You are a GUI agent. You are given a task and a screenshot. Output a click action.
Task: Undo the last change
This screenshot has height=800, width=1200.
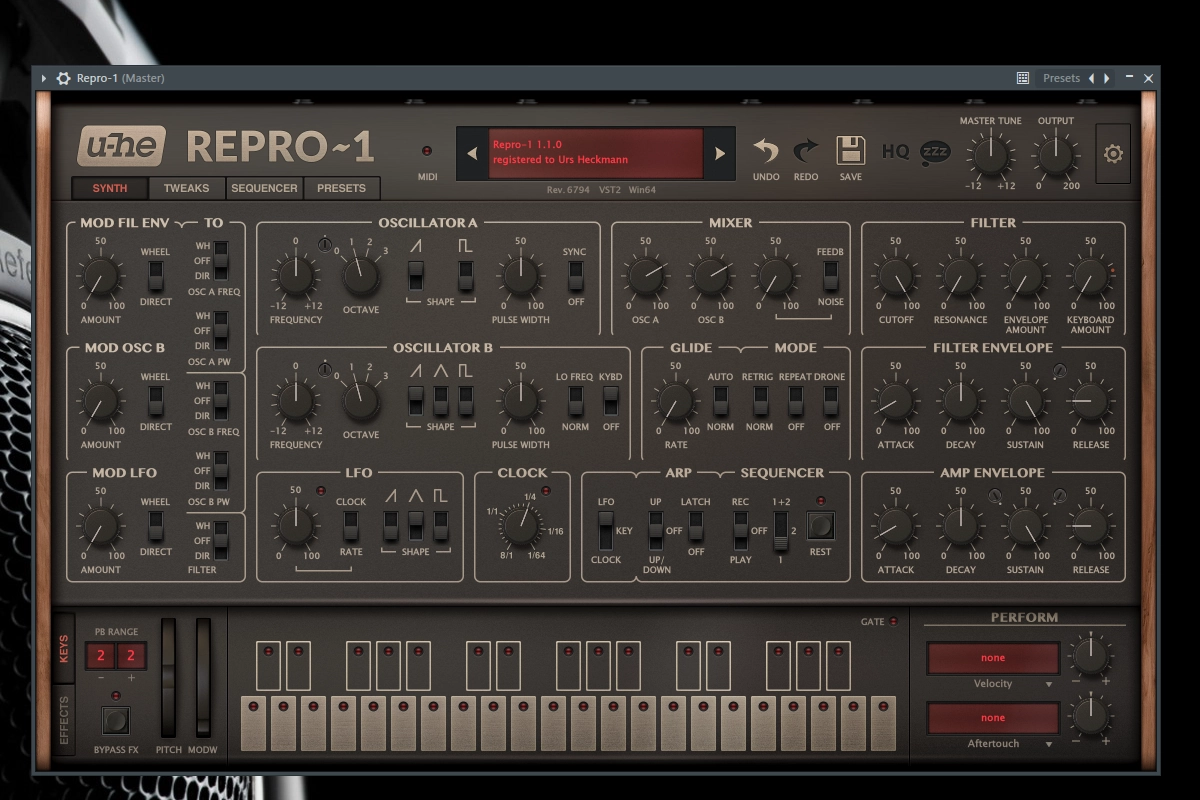(x=766, y=151)
